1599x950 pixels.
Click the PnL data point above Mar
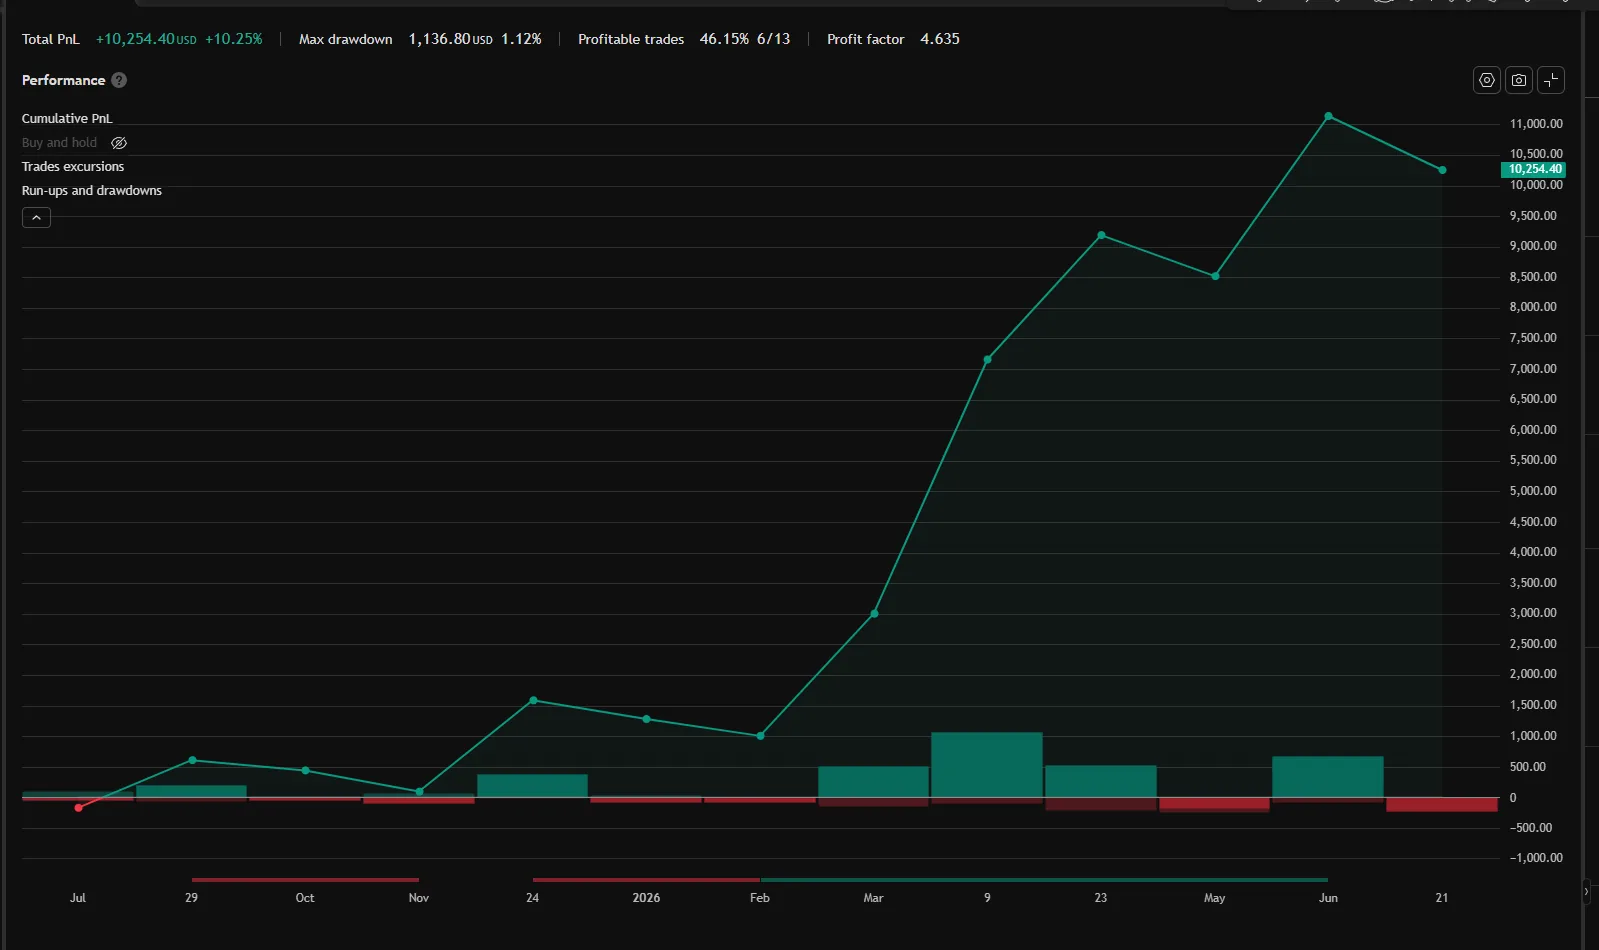pyautogui.click(x=874, y=613)
